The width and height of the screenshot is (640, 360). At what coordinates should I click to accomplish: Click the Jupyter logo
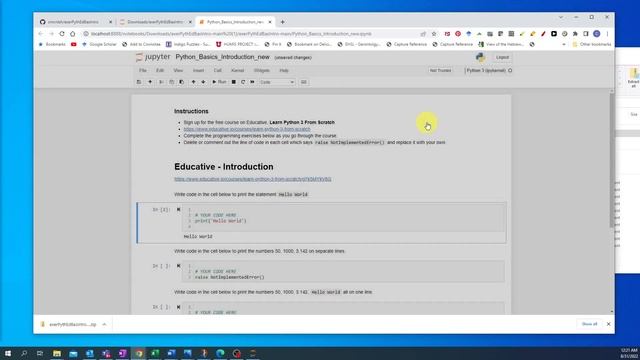[x=153, y=57]
